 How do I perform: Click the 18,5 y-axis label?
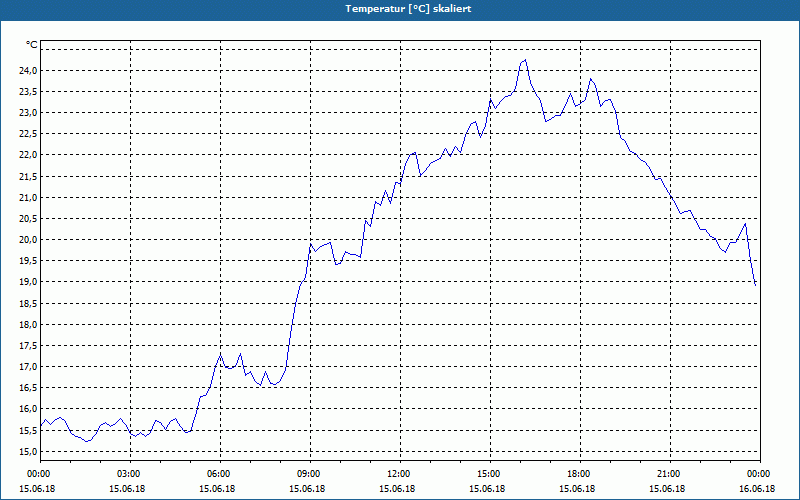(29, 304)
